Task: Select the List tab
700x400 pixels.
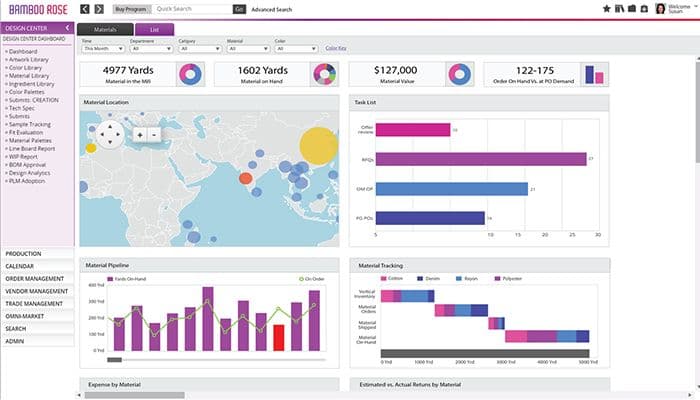Action: coord(154,30)
